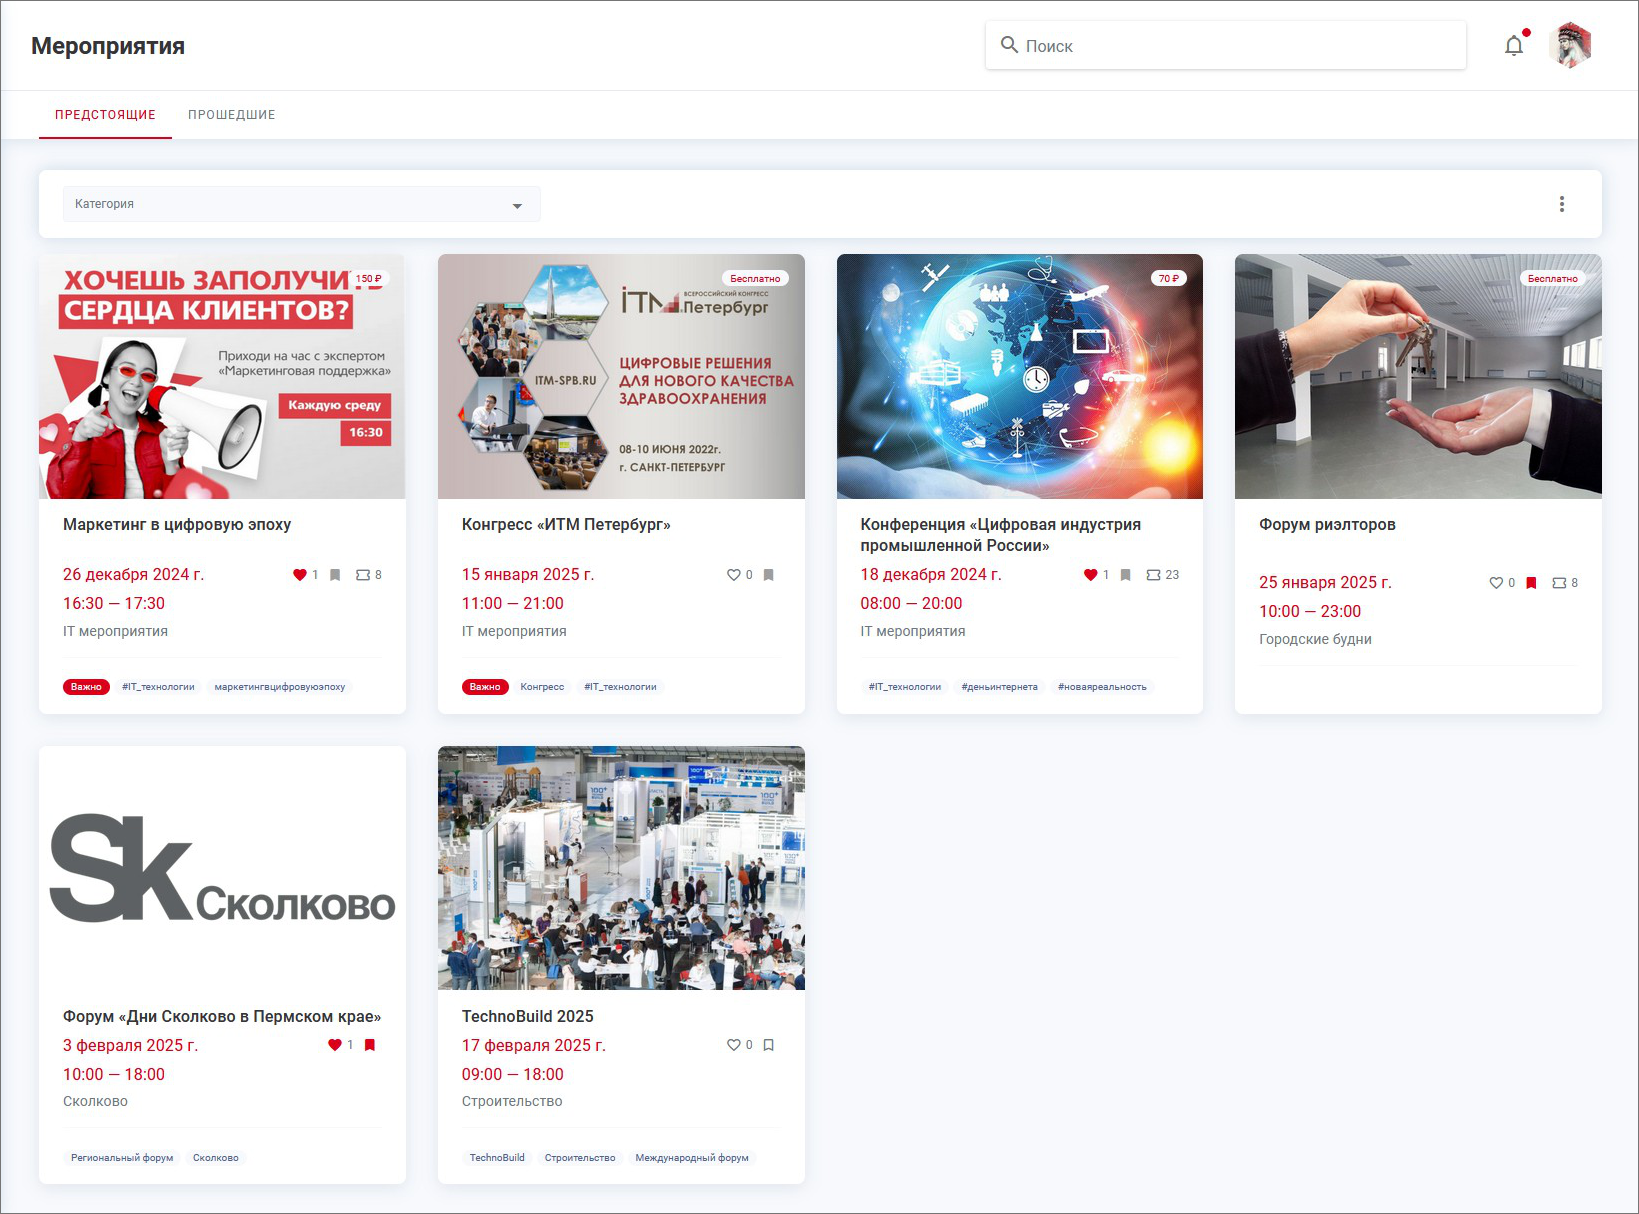Screen dimensions: 1639x1214
Task: Click the Конгресс tag on ИТМ card
Action: pos(542,687)
